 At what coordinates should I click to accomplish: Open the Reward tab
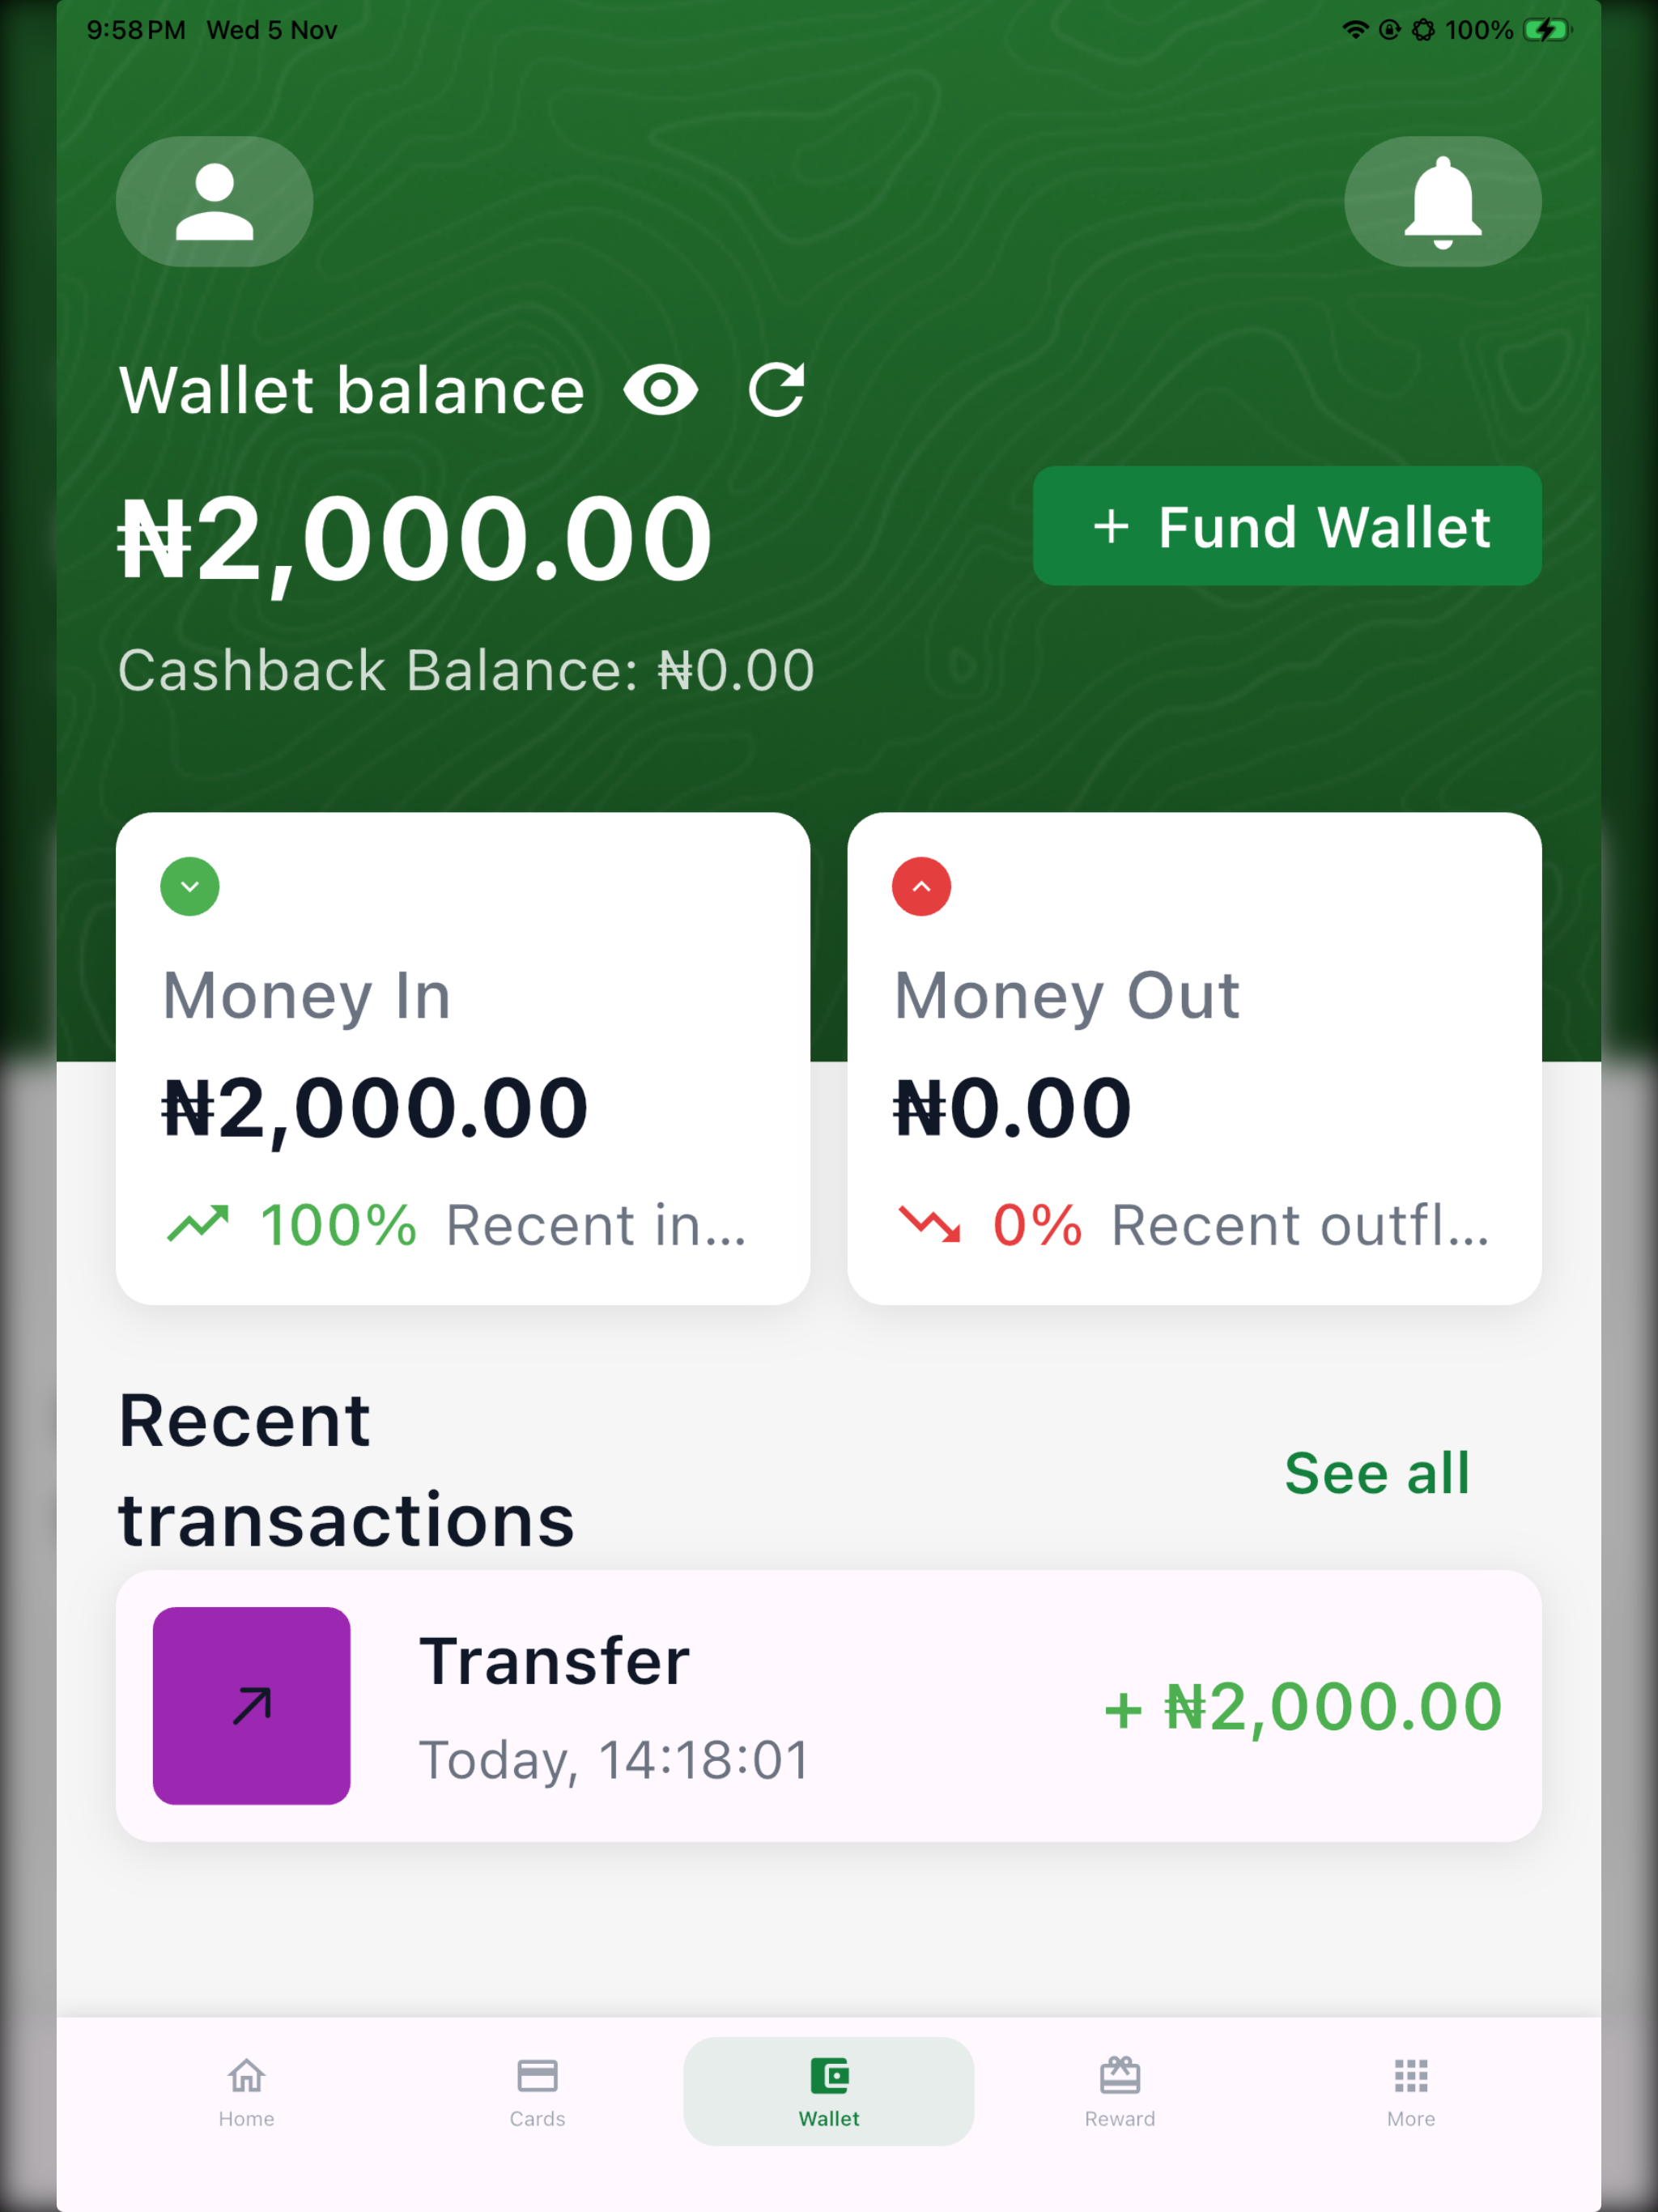point(1119,2091)
